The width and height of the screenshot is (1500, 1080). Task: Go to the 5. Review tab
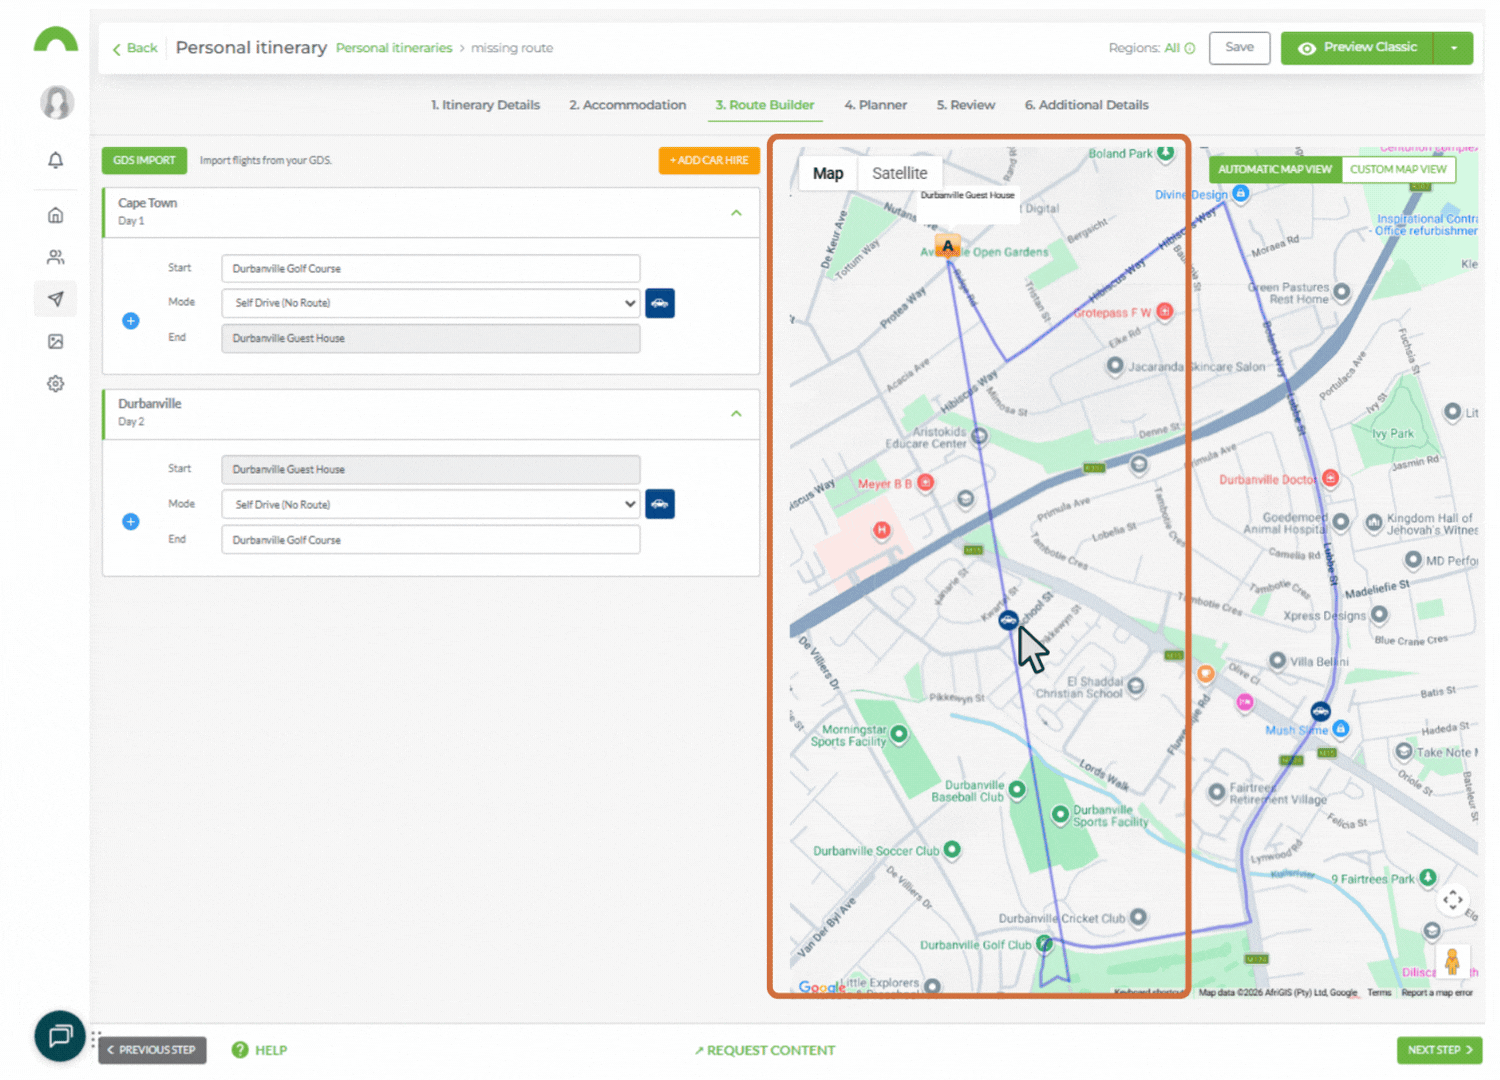pyautogui.click(x=966, y=105)
